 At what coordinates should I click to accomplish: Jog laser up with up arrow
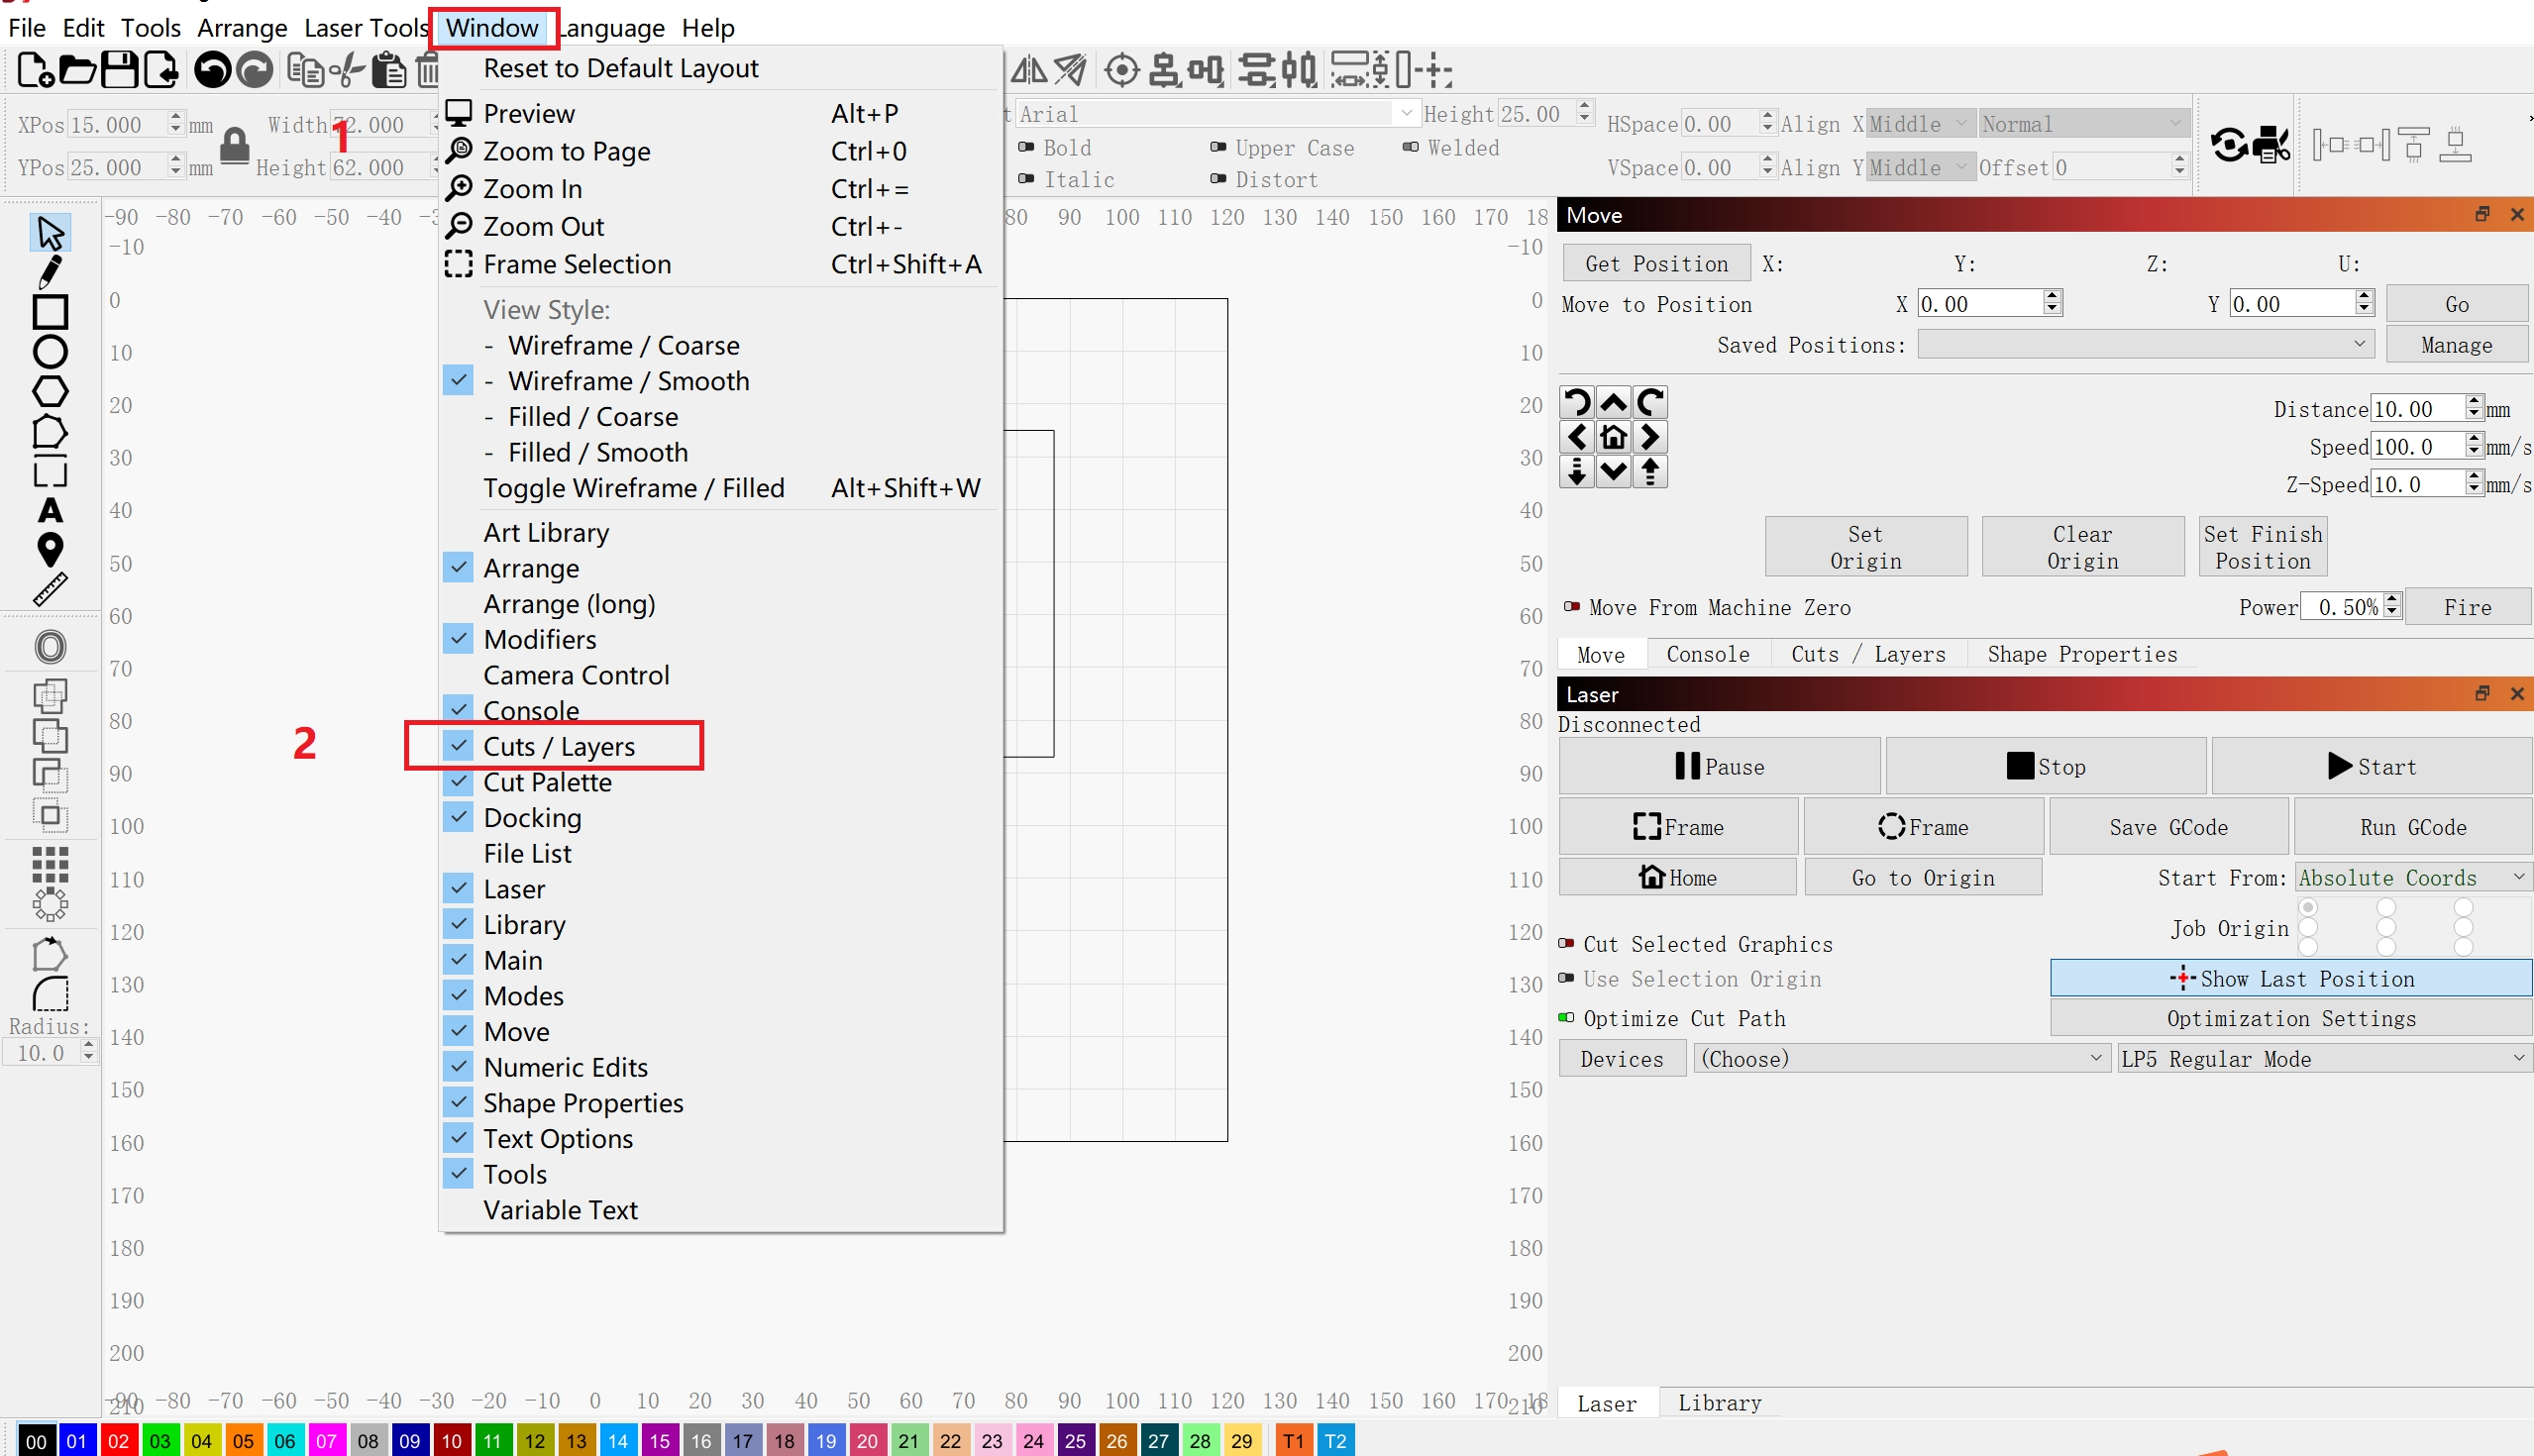tap(1613, 402)
